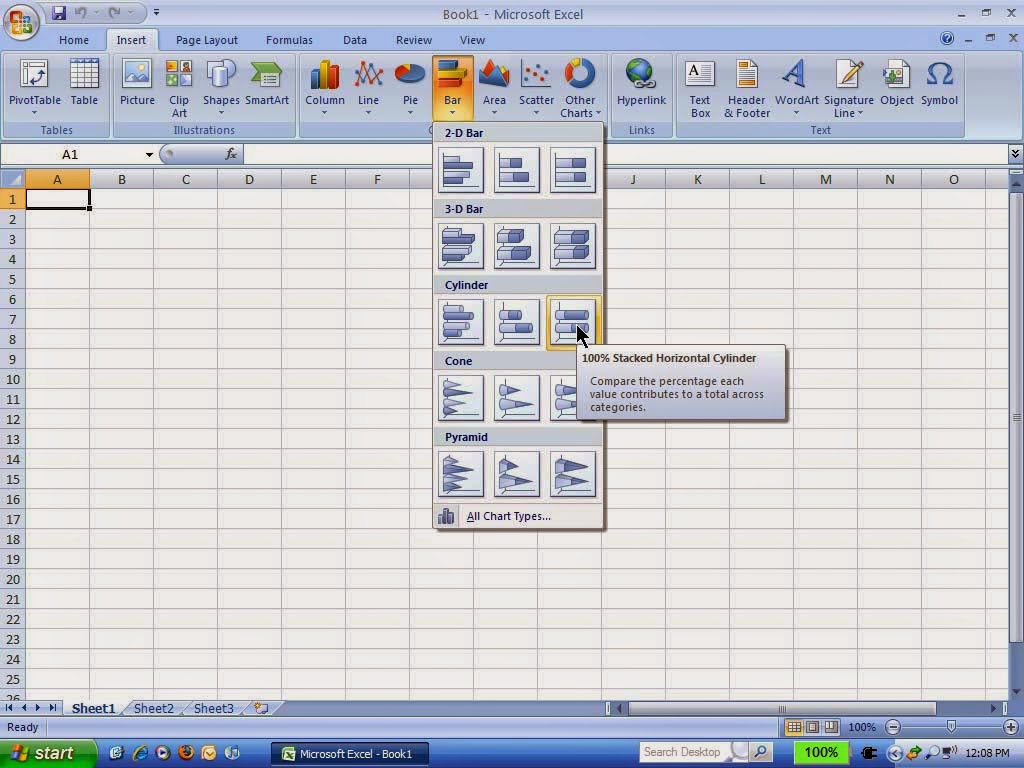Switch to Normal view button in status bar
The image size is (1024, 768).
pos(793,727)
